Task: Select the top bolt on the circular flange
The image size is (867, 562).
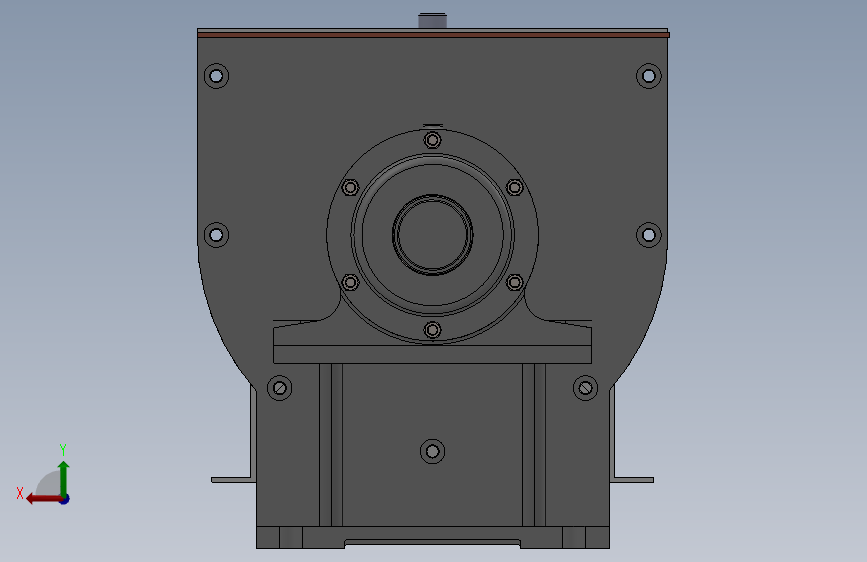Action: [x=432, y=140]
